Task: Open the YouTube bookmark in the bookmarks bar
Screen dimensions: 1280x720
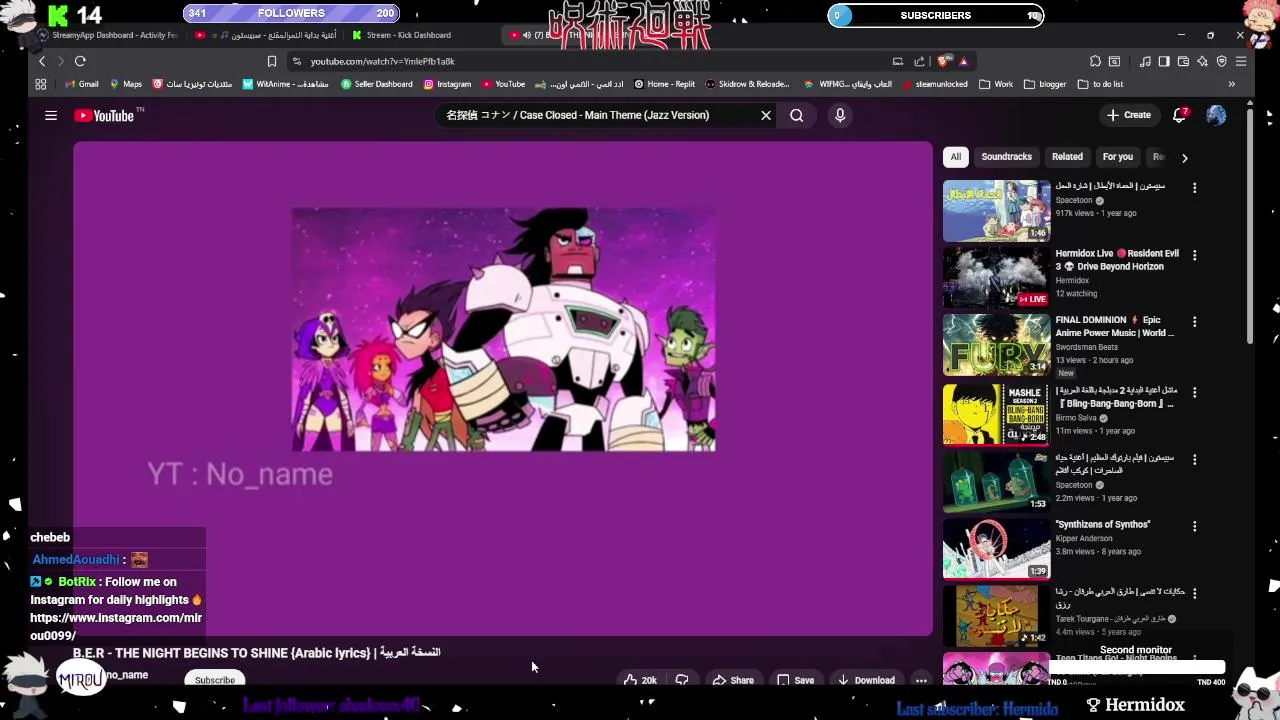Action: tap(504, 85)
